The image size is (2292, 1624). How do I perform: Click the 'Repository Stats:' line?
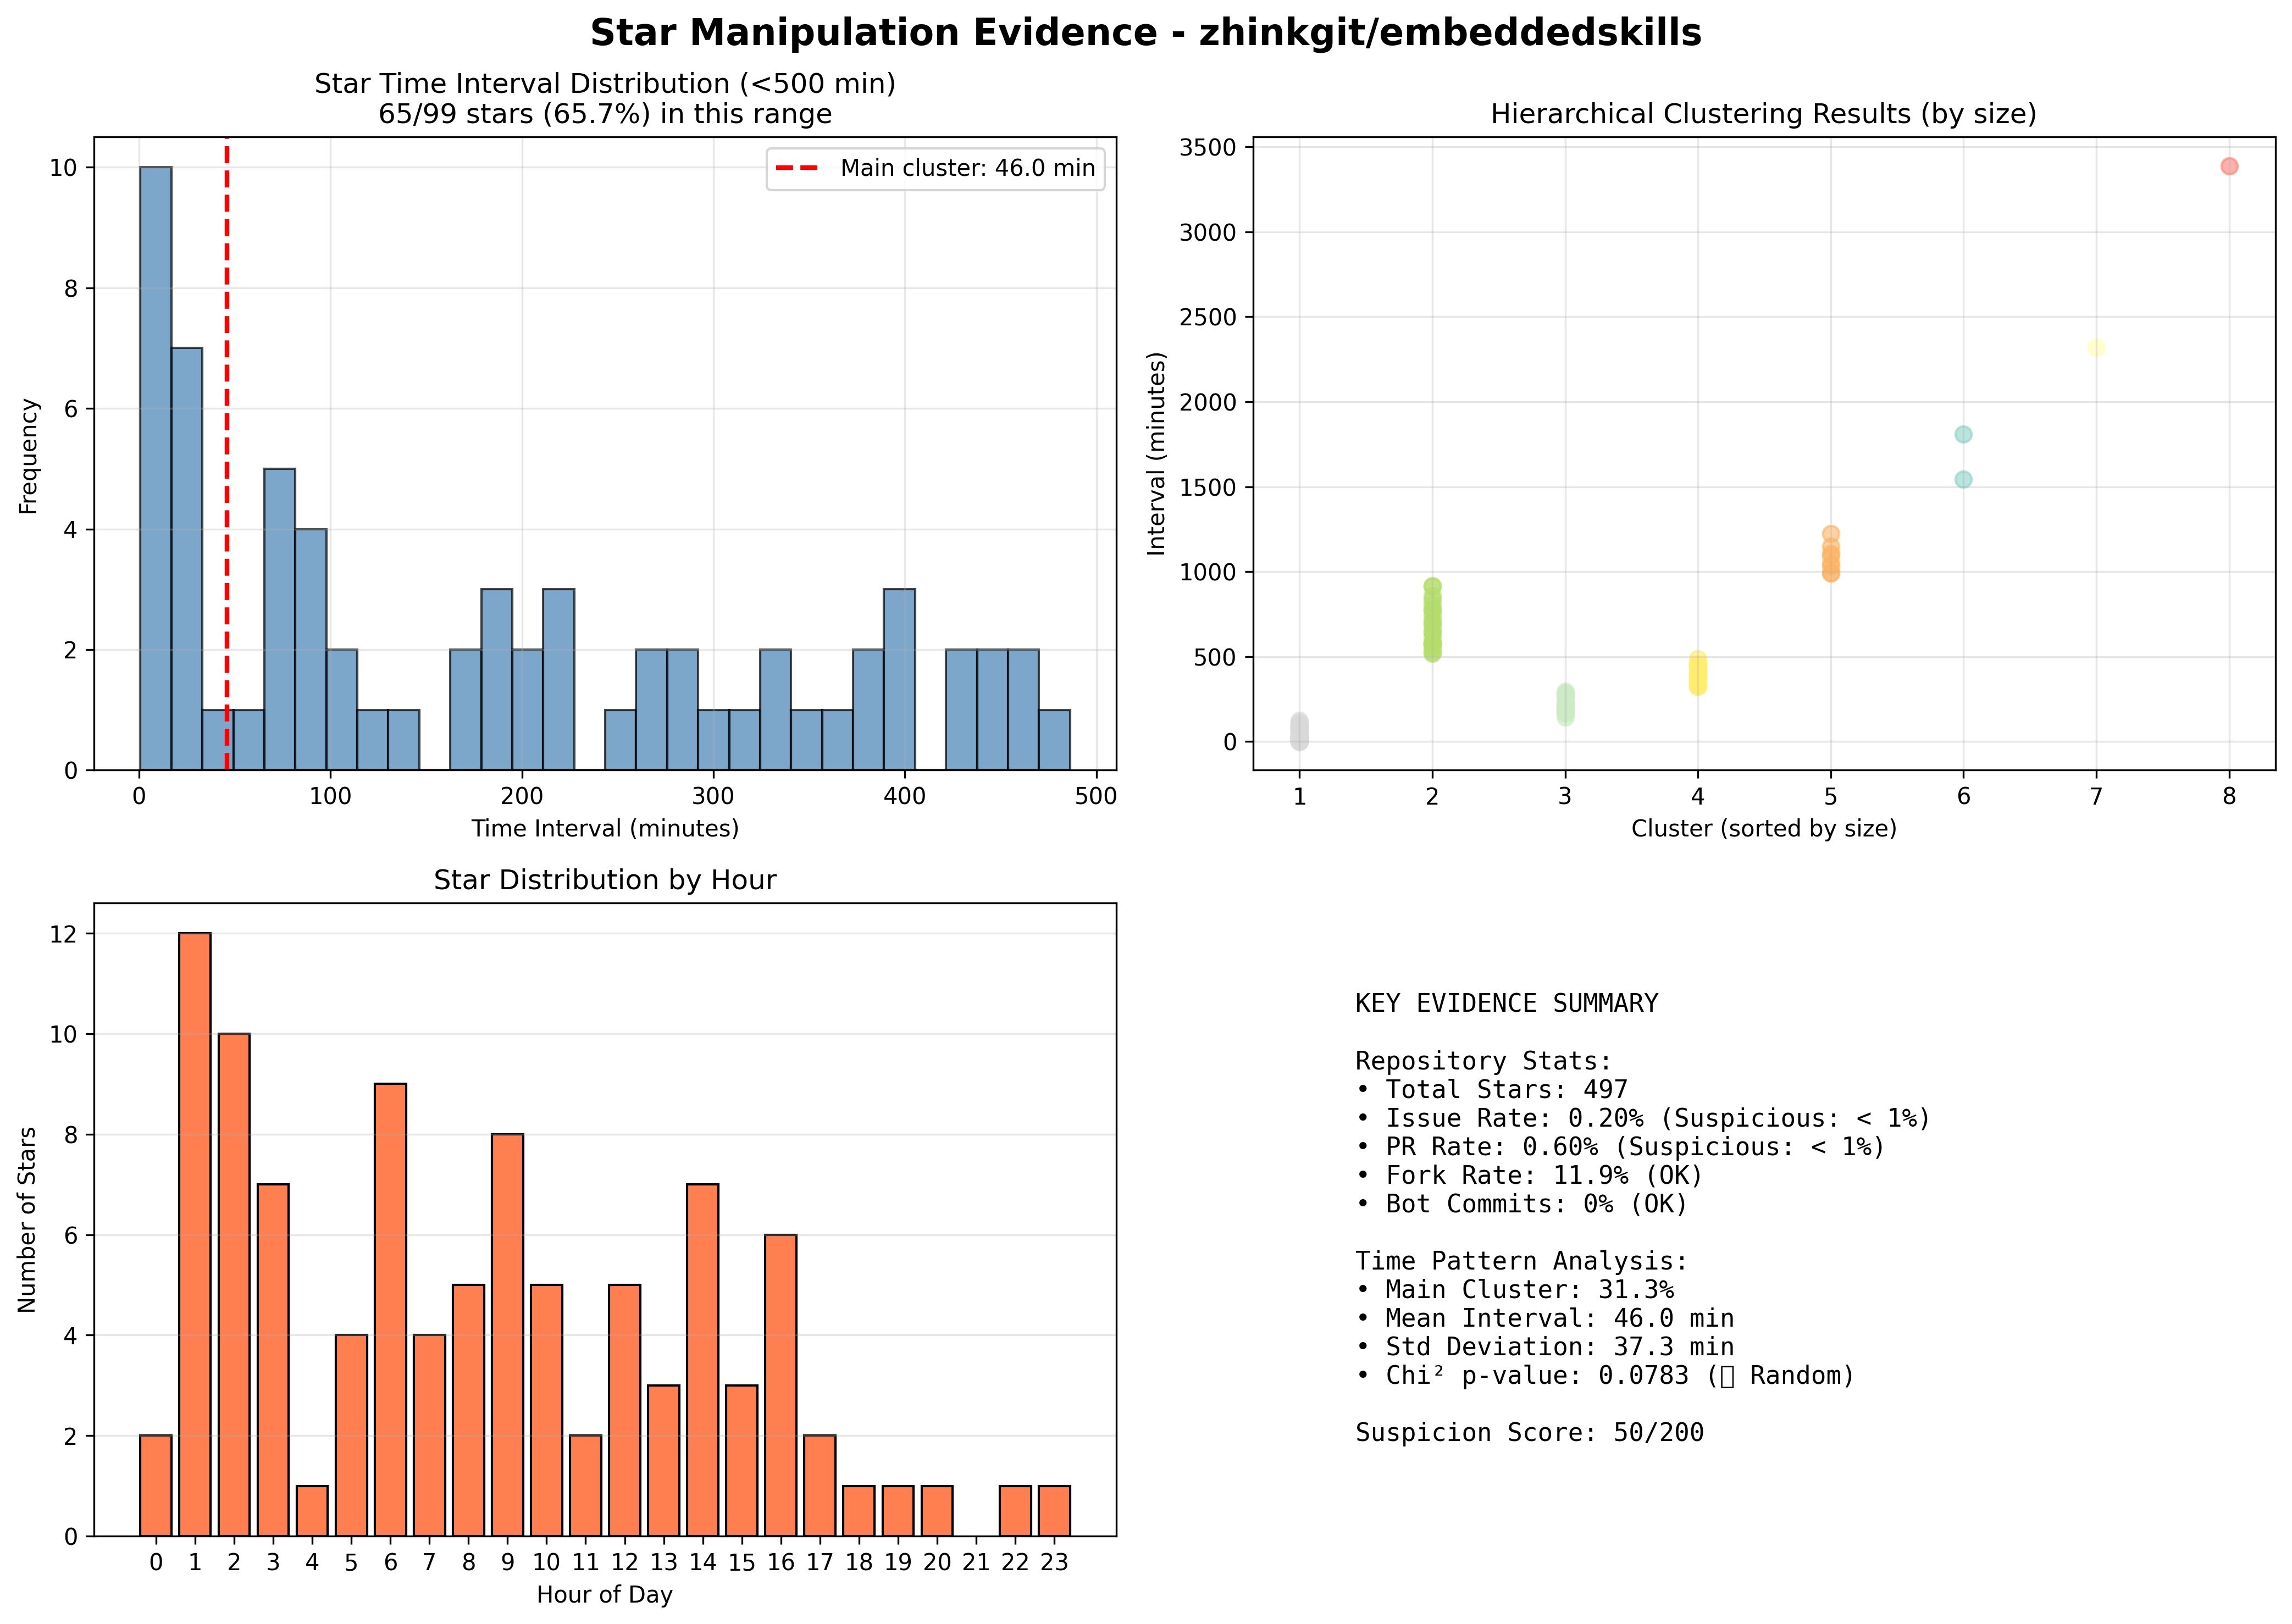(1484, 1061)
